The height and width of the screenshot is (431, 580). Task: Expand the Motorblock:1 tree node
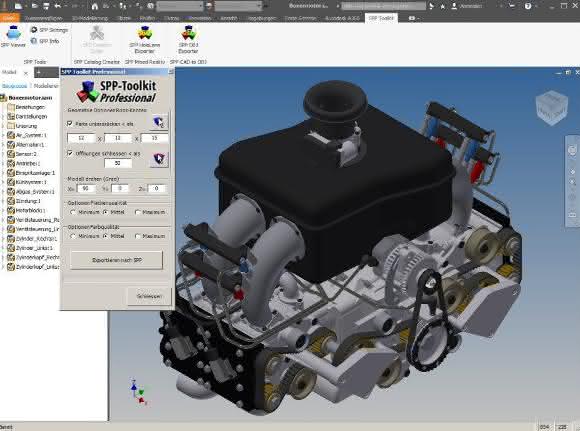pyautogui.click(x=3, y=210)
